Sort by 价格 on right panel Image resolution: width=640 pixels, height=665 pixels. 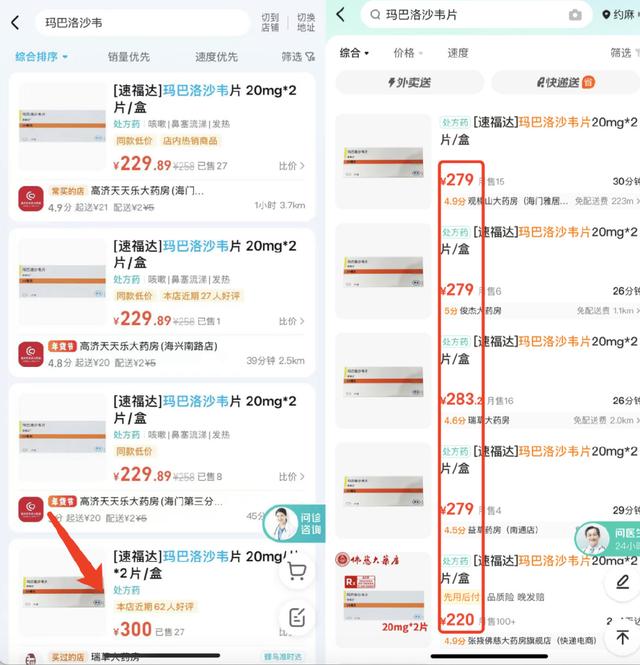(408, 53)
